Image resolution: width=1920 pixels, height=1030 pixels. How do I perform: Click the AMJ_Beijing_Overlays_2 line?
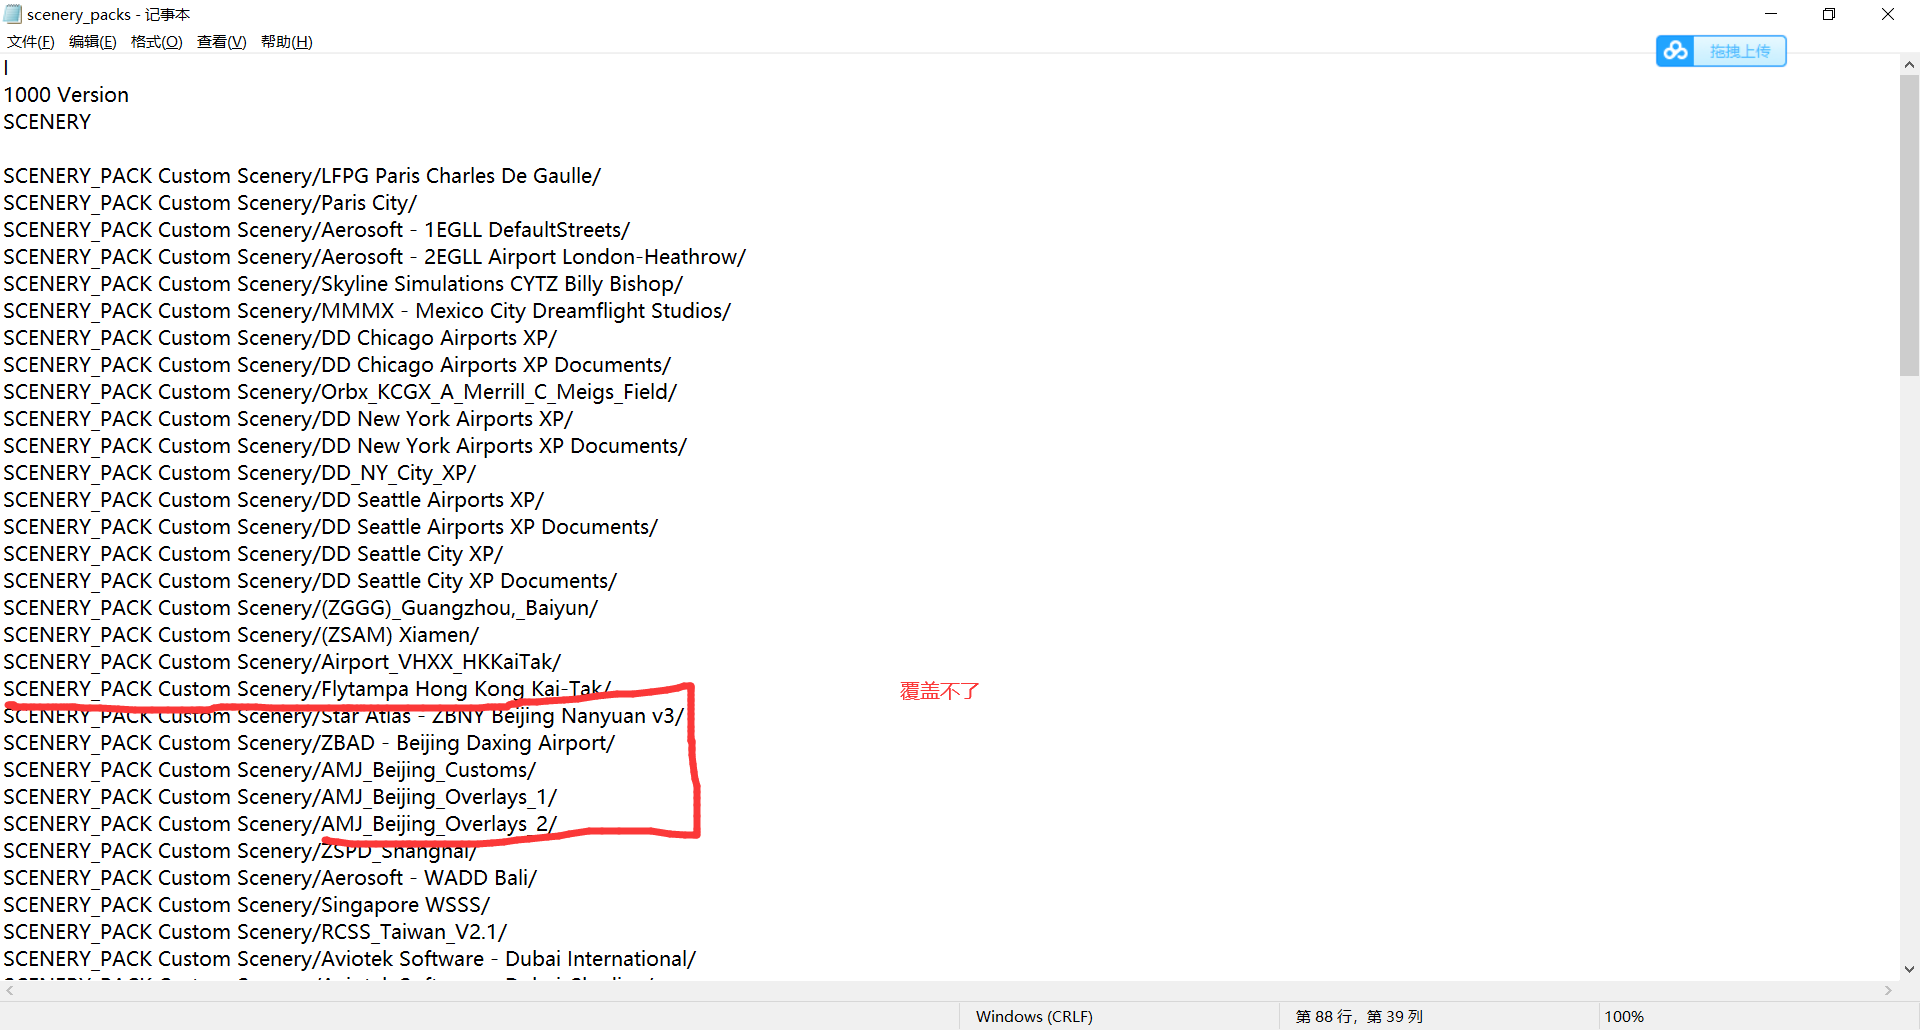[x=280, y=824]
